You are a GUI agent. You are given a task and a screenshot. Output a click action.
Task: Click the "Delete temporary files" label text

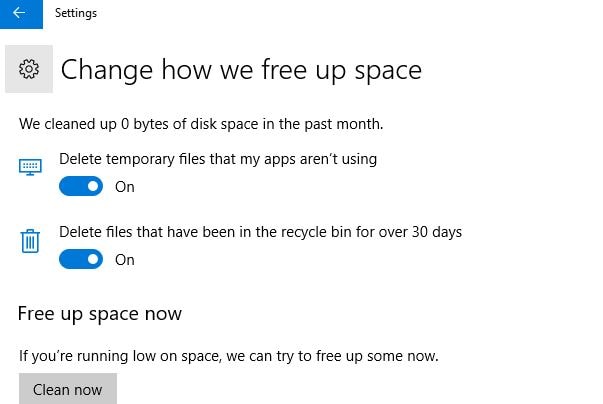[217, 158]
